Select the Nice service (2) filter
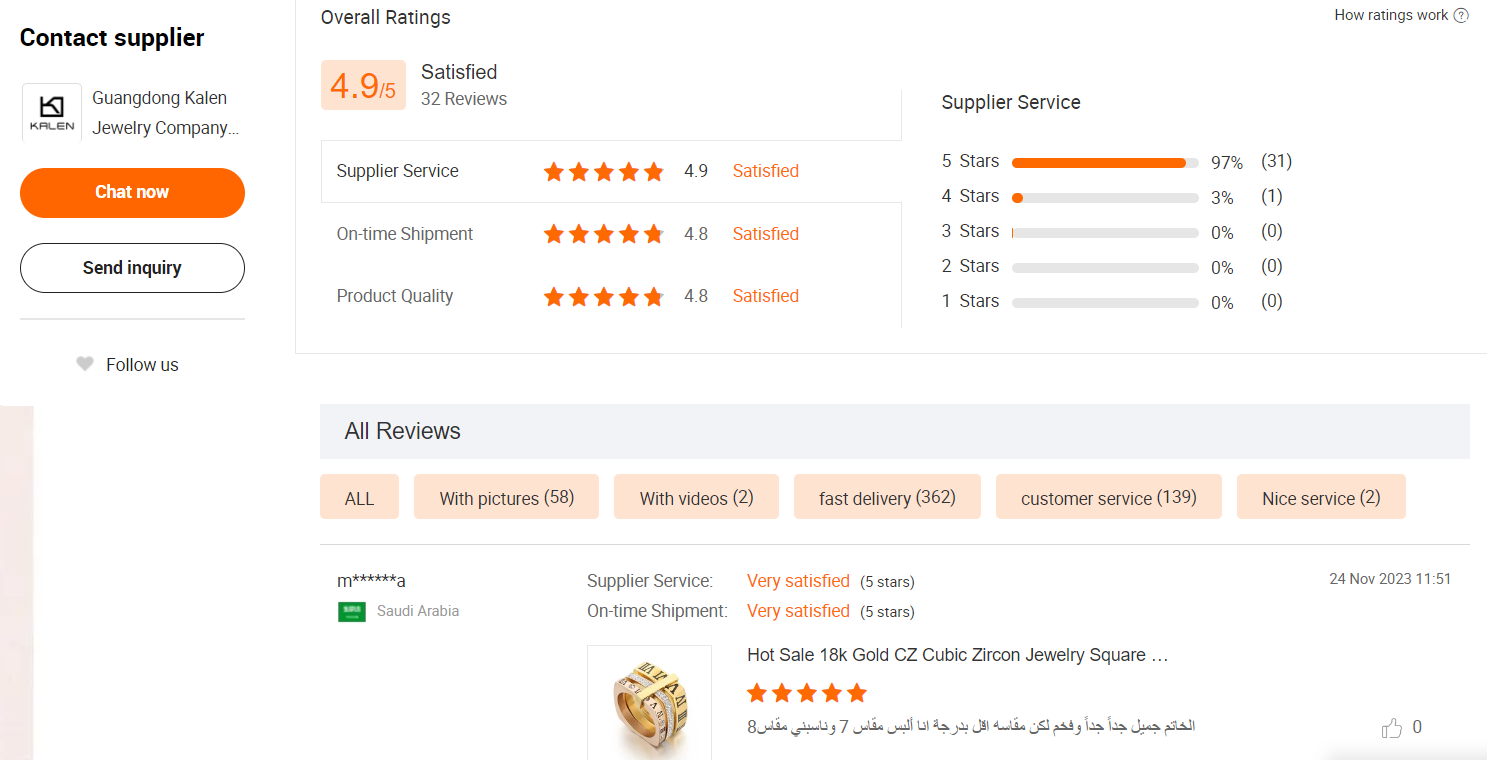Screen dimensions: 1487x760 pyautogui.click(x=1321, y=497)
